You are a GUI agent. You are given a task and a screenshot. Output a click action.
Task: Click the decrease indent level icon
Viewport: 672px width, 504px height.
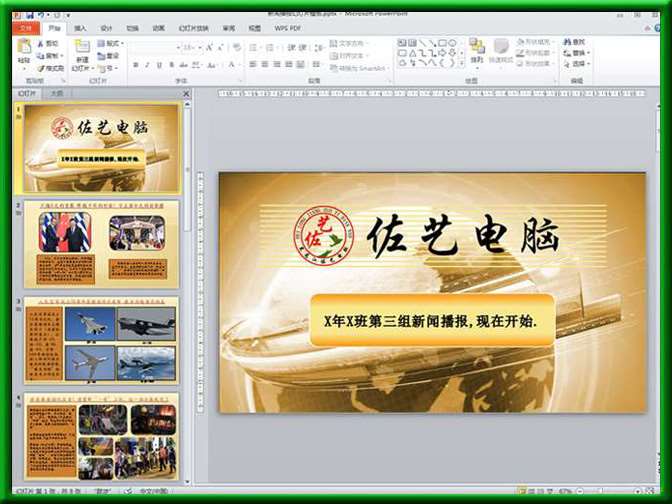(292, 48)
